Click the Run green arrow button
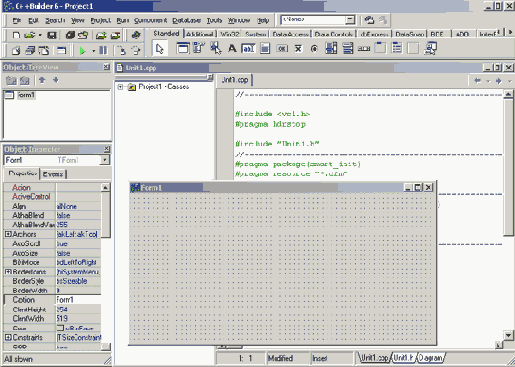Viewport: 515px width, 367px height. [82, 51]
